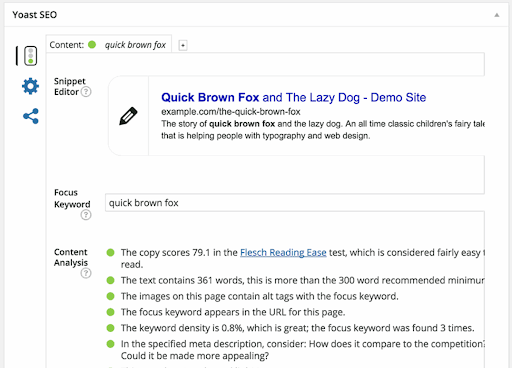Open the gear Advanced settings section
The image size is (512, 368).
point(30,86)
